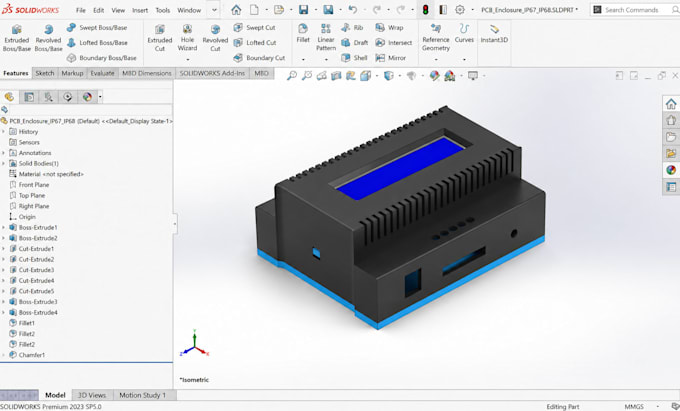
Task: Open dropdown arrow under Linear Pattern
Action: tap(326, 59)
